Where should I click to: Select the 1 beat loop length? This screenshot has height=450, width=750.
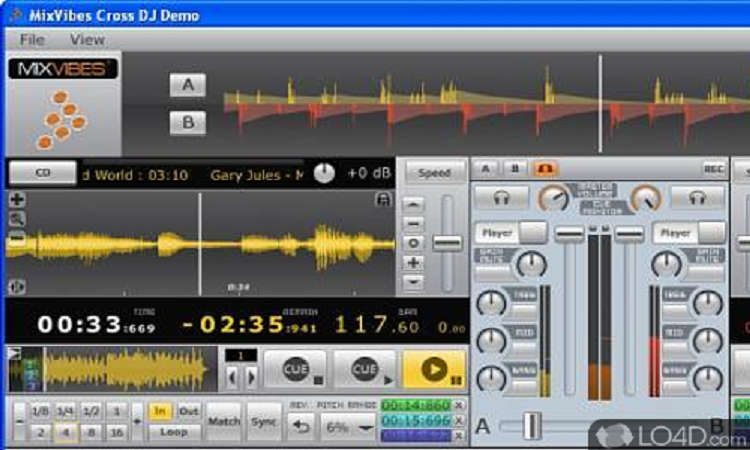pos(116,411)
